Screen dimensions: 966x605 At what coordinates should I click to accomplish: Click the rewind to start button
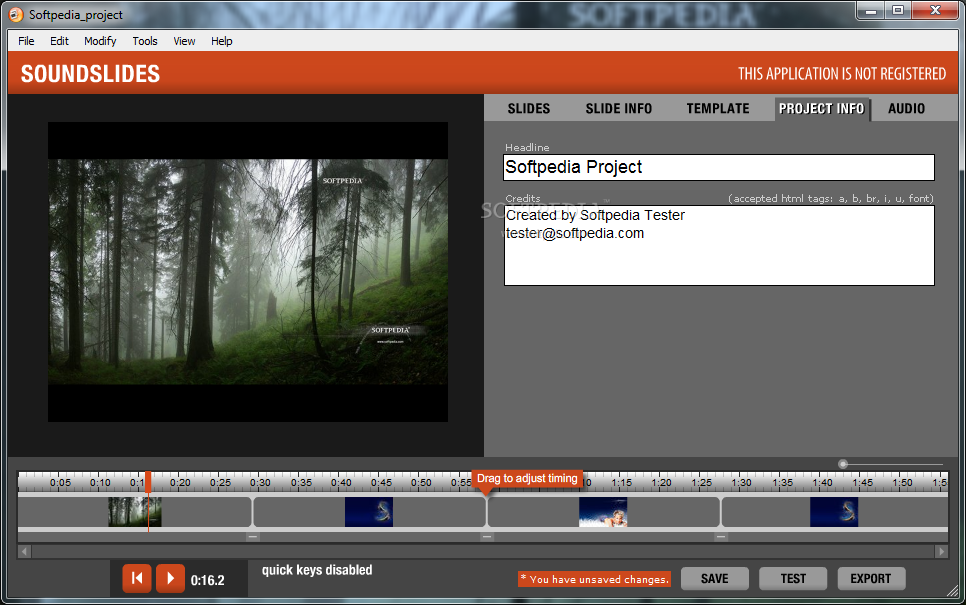pos(137,578)
